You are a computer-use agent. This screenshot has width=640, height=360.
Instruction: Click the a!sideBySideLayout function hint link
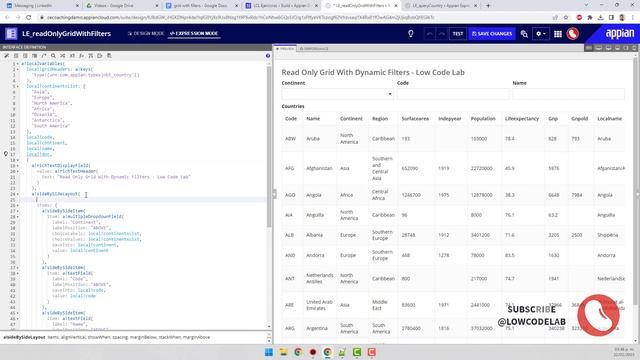(x=24, y=337)
